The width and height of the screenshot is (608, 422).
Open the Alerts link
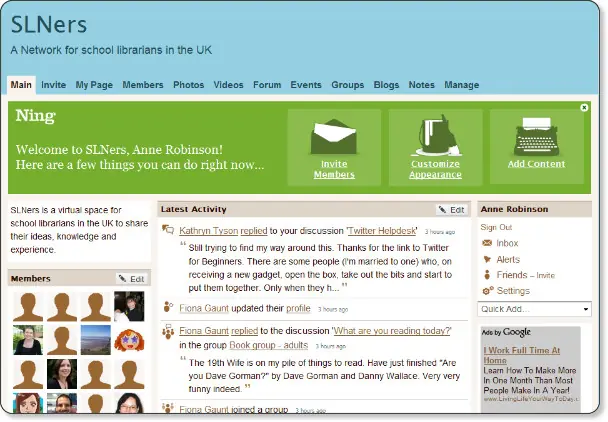point(508,259)
